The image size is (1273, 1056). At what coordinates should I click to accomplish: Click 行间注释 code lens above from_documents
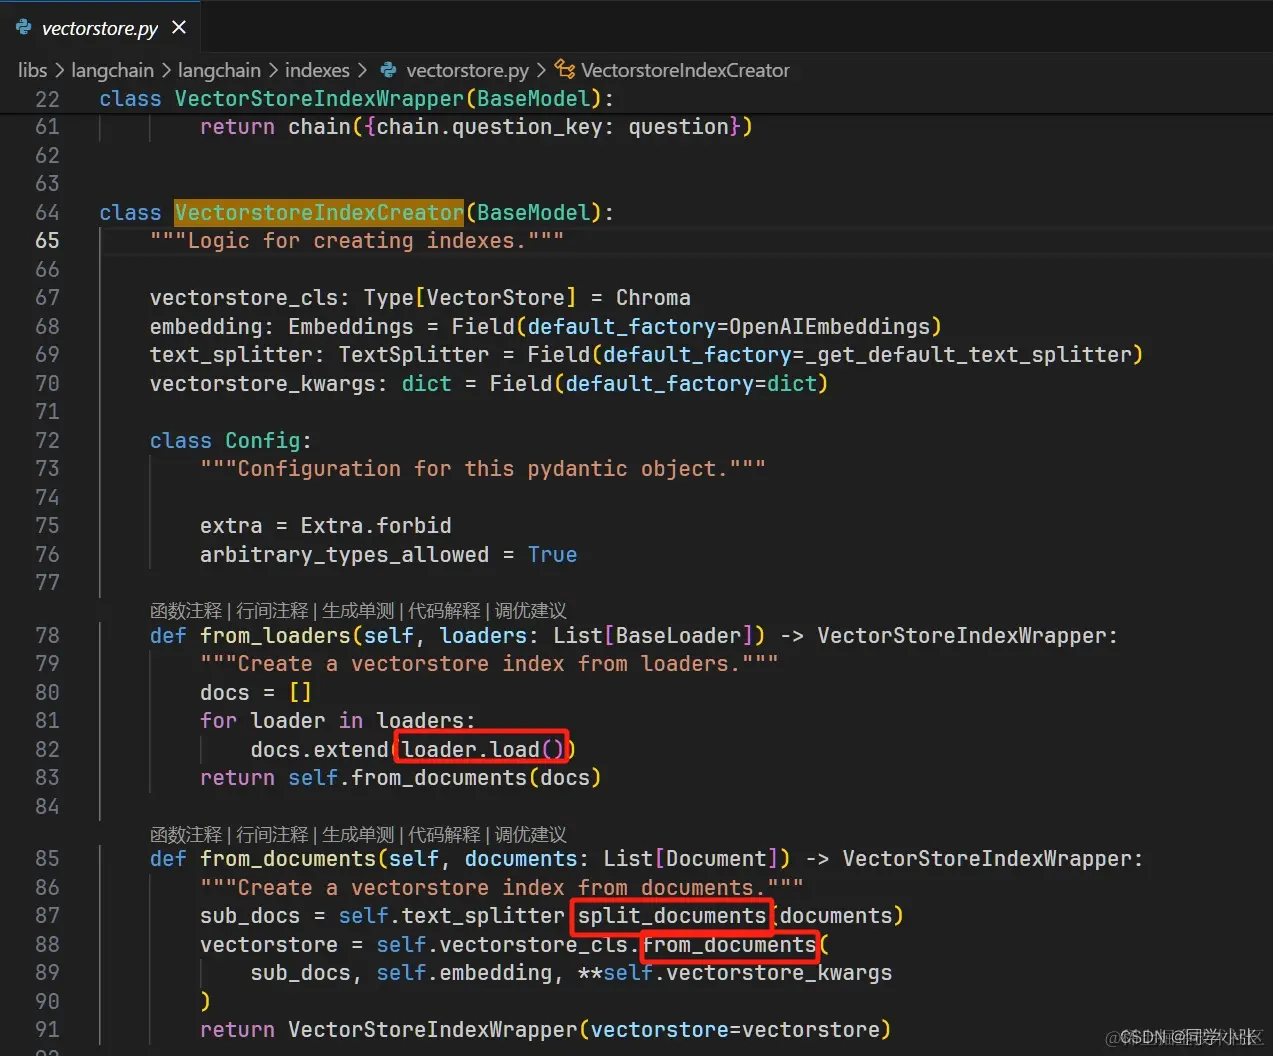coord(272,835)
